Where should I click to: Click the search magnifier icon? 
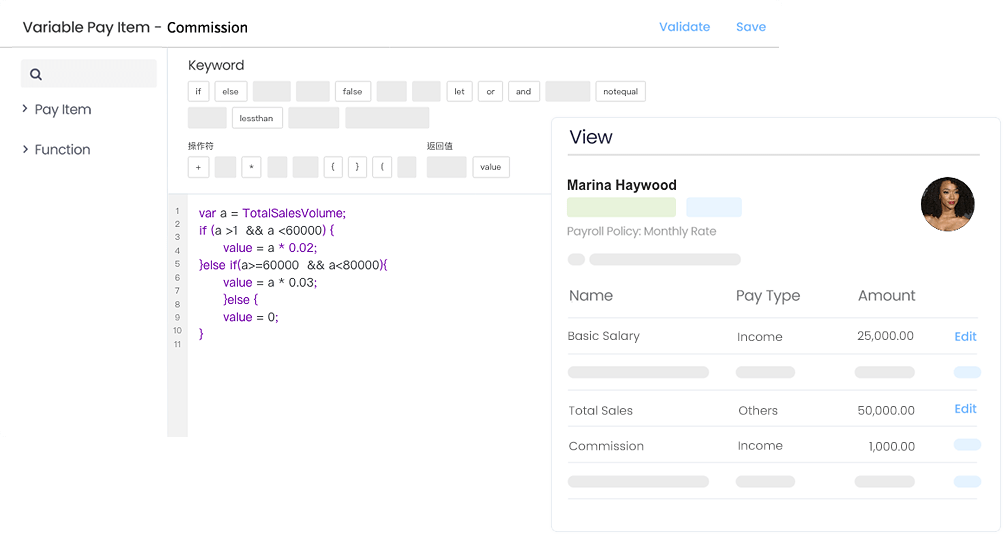point(36,74)
